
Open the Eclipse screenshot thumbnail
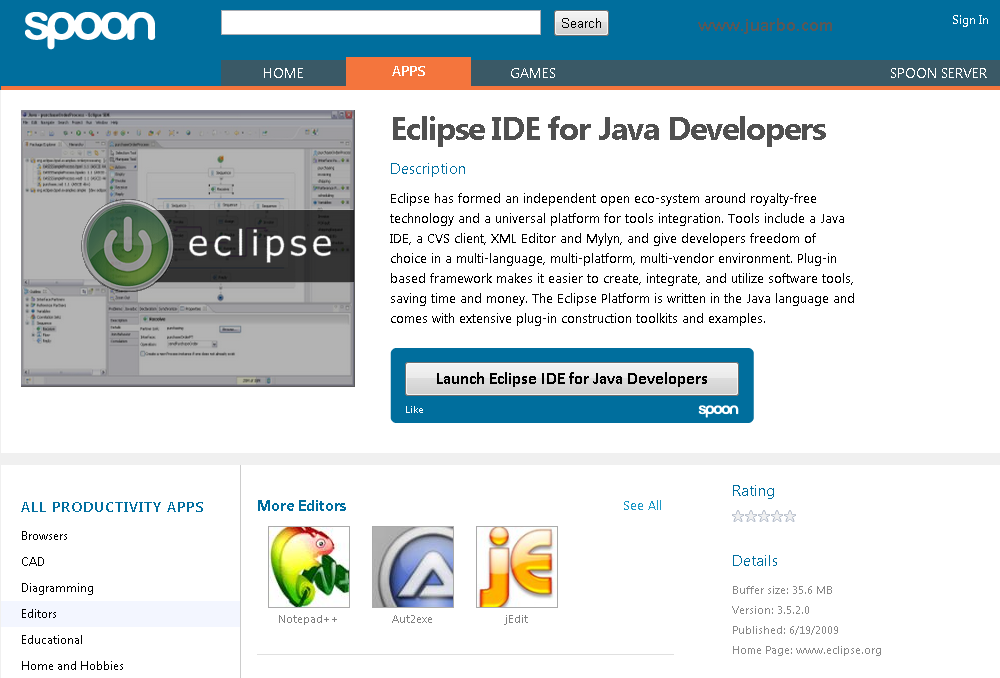188,248
